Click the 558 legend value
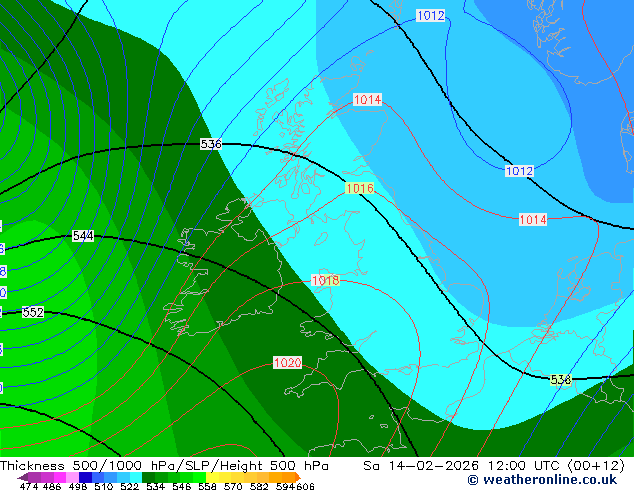 click(x=207, y=486)
